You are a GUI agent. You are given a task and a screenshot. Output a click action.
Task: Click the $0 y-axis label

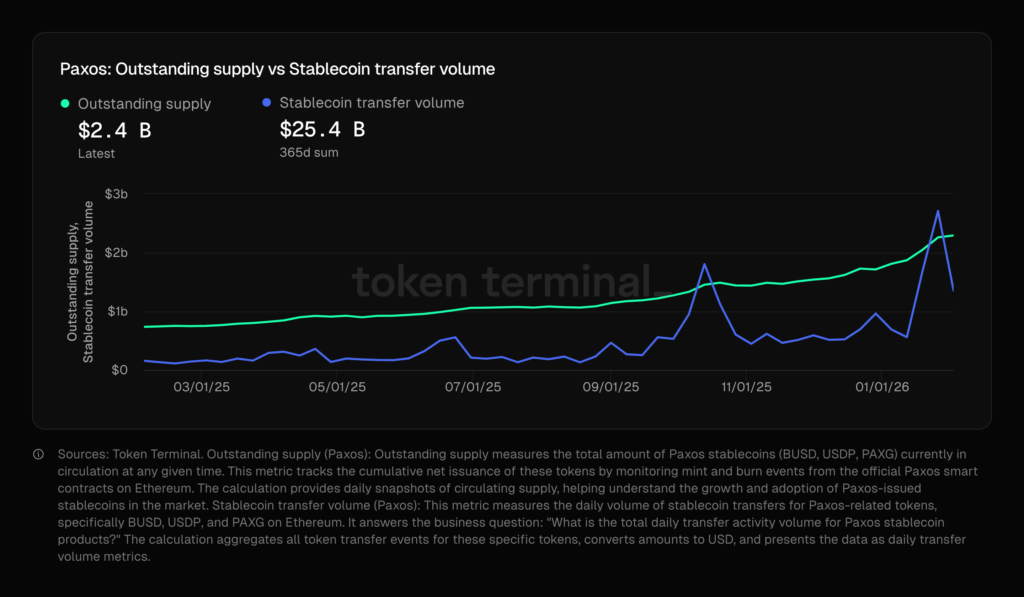click(x=121, y=370)
